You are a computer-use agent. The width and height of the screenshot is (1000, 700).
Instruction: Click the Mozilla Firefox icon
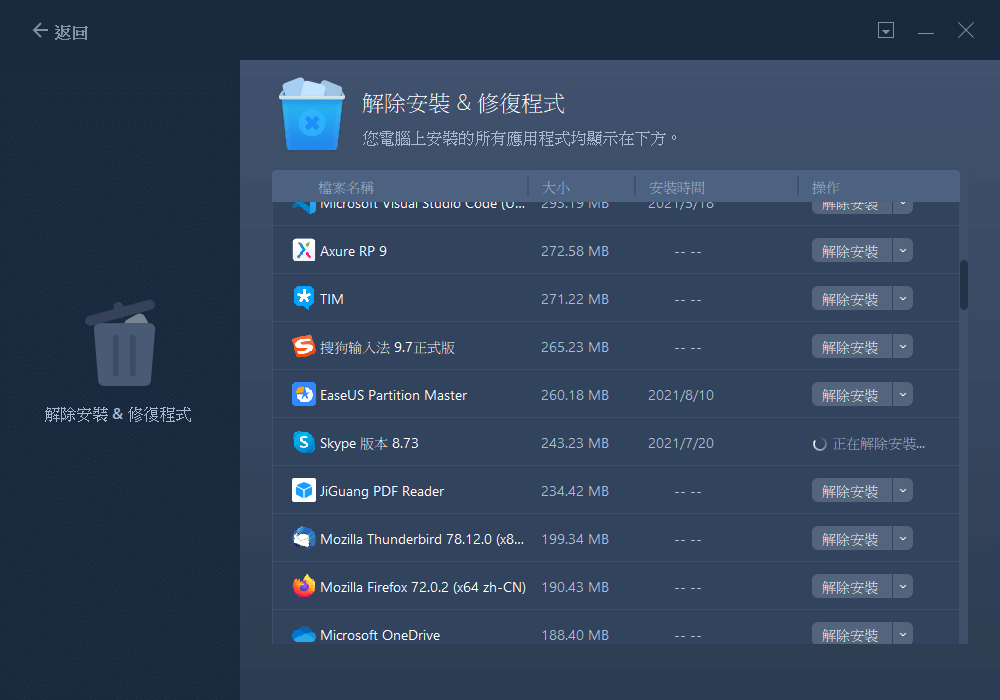click(x=303, y=586)
